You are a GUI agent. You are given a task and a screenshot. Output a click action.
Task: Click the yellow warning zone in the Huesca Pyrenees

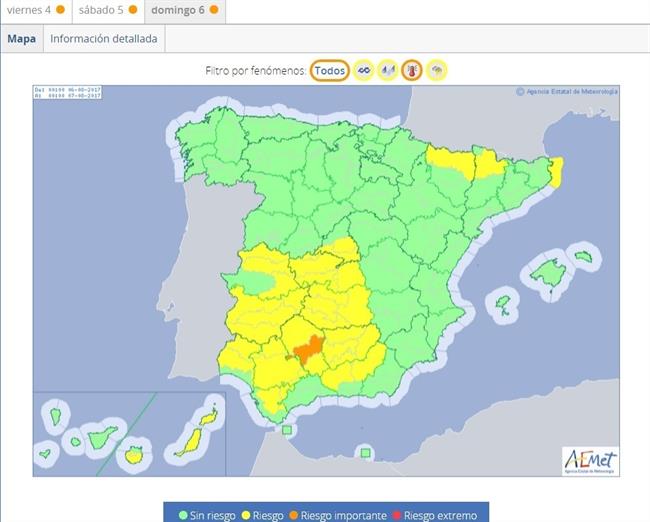coord(451,161)
